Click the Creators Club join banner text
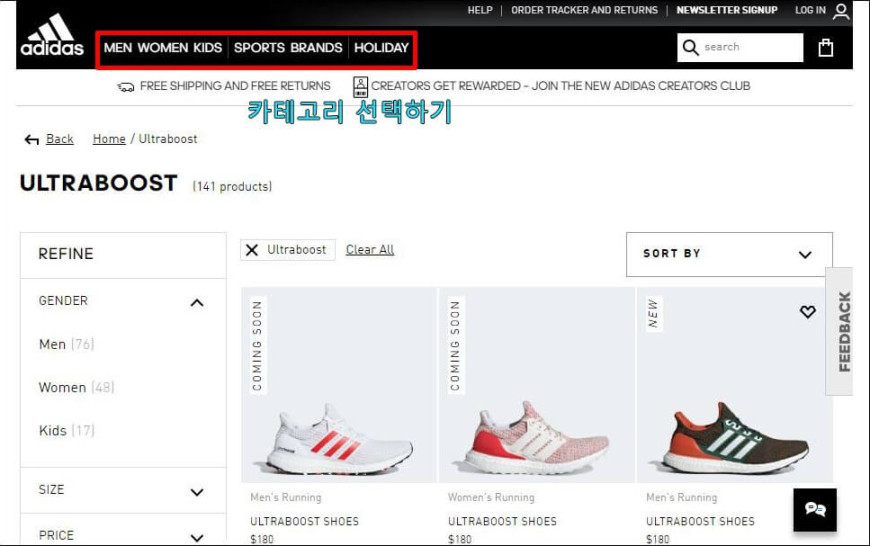The height and width of the screenshot is (546, 870). [560, 86]
